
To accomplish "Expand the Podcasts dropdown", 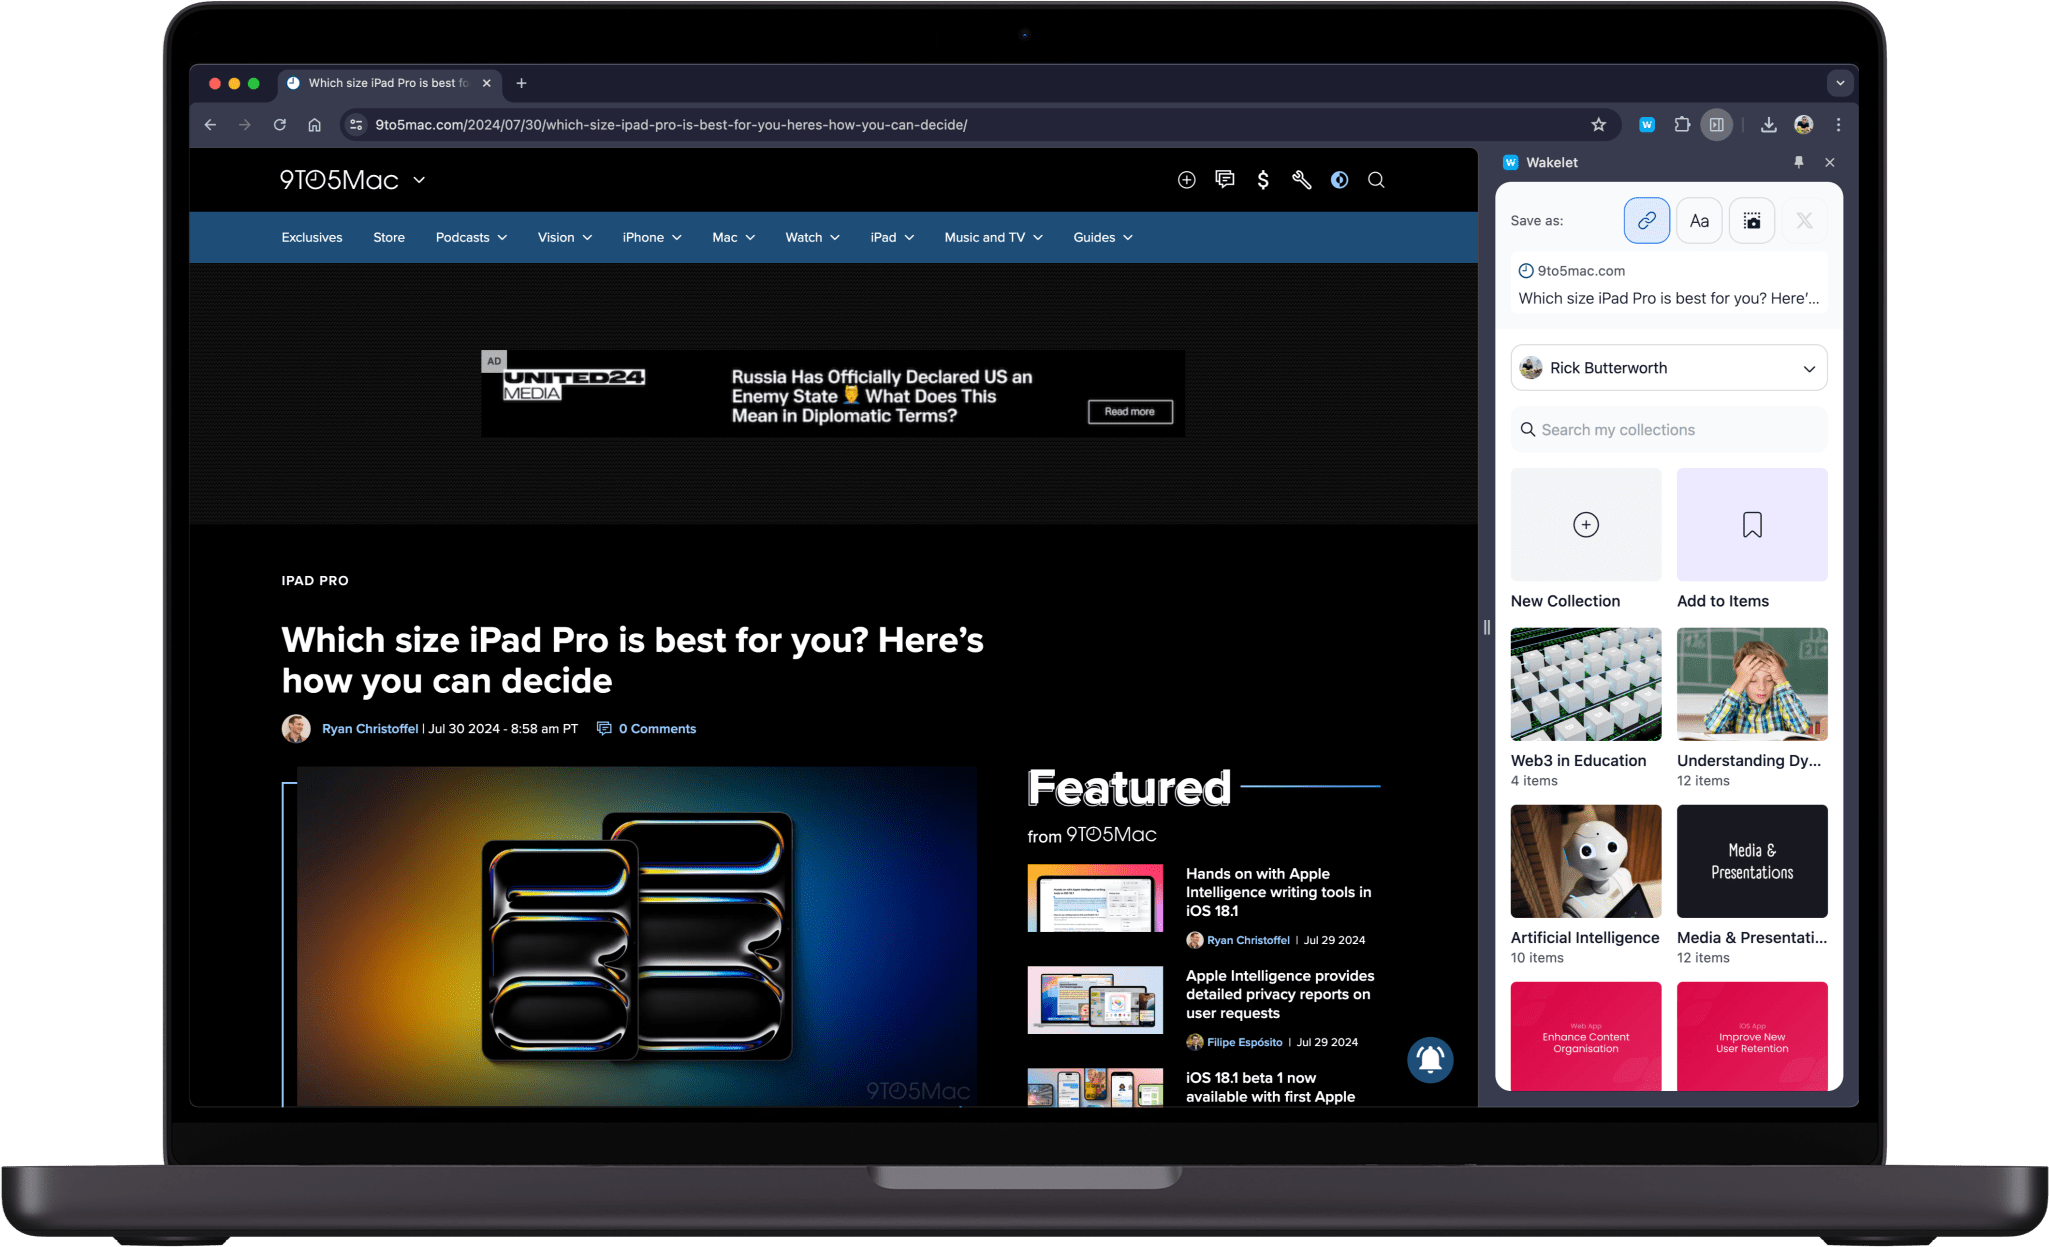I will 471,237.
